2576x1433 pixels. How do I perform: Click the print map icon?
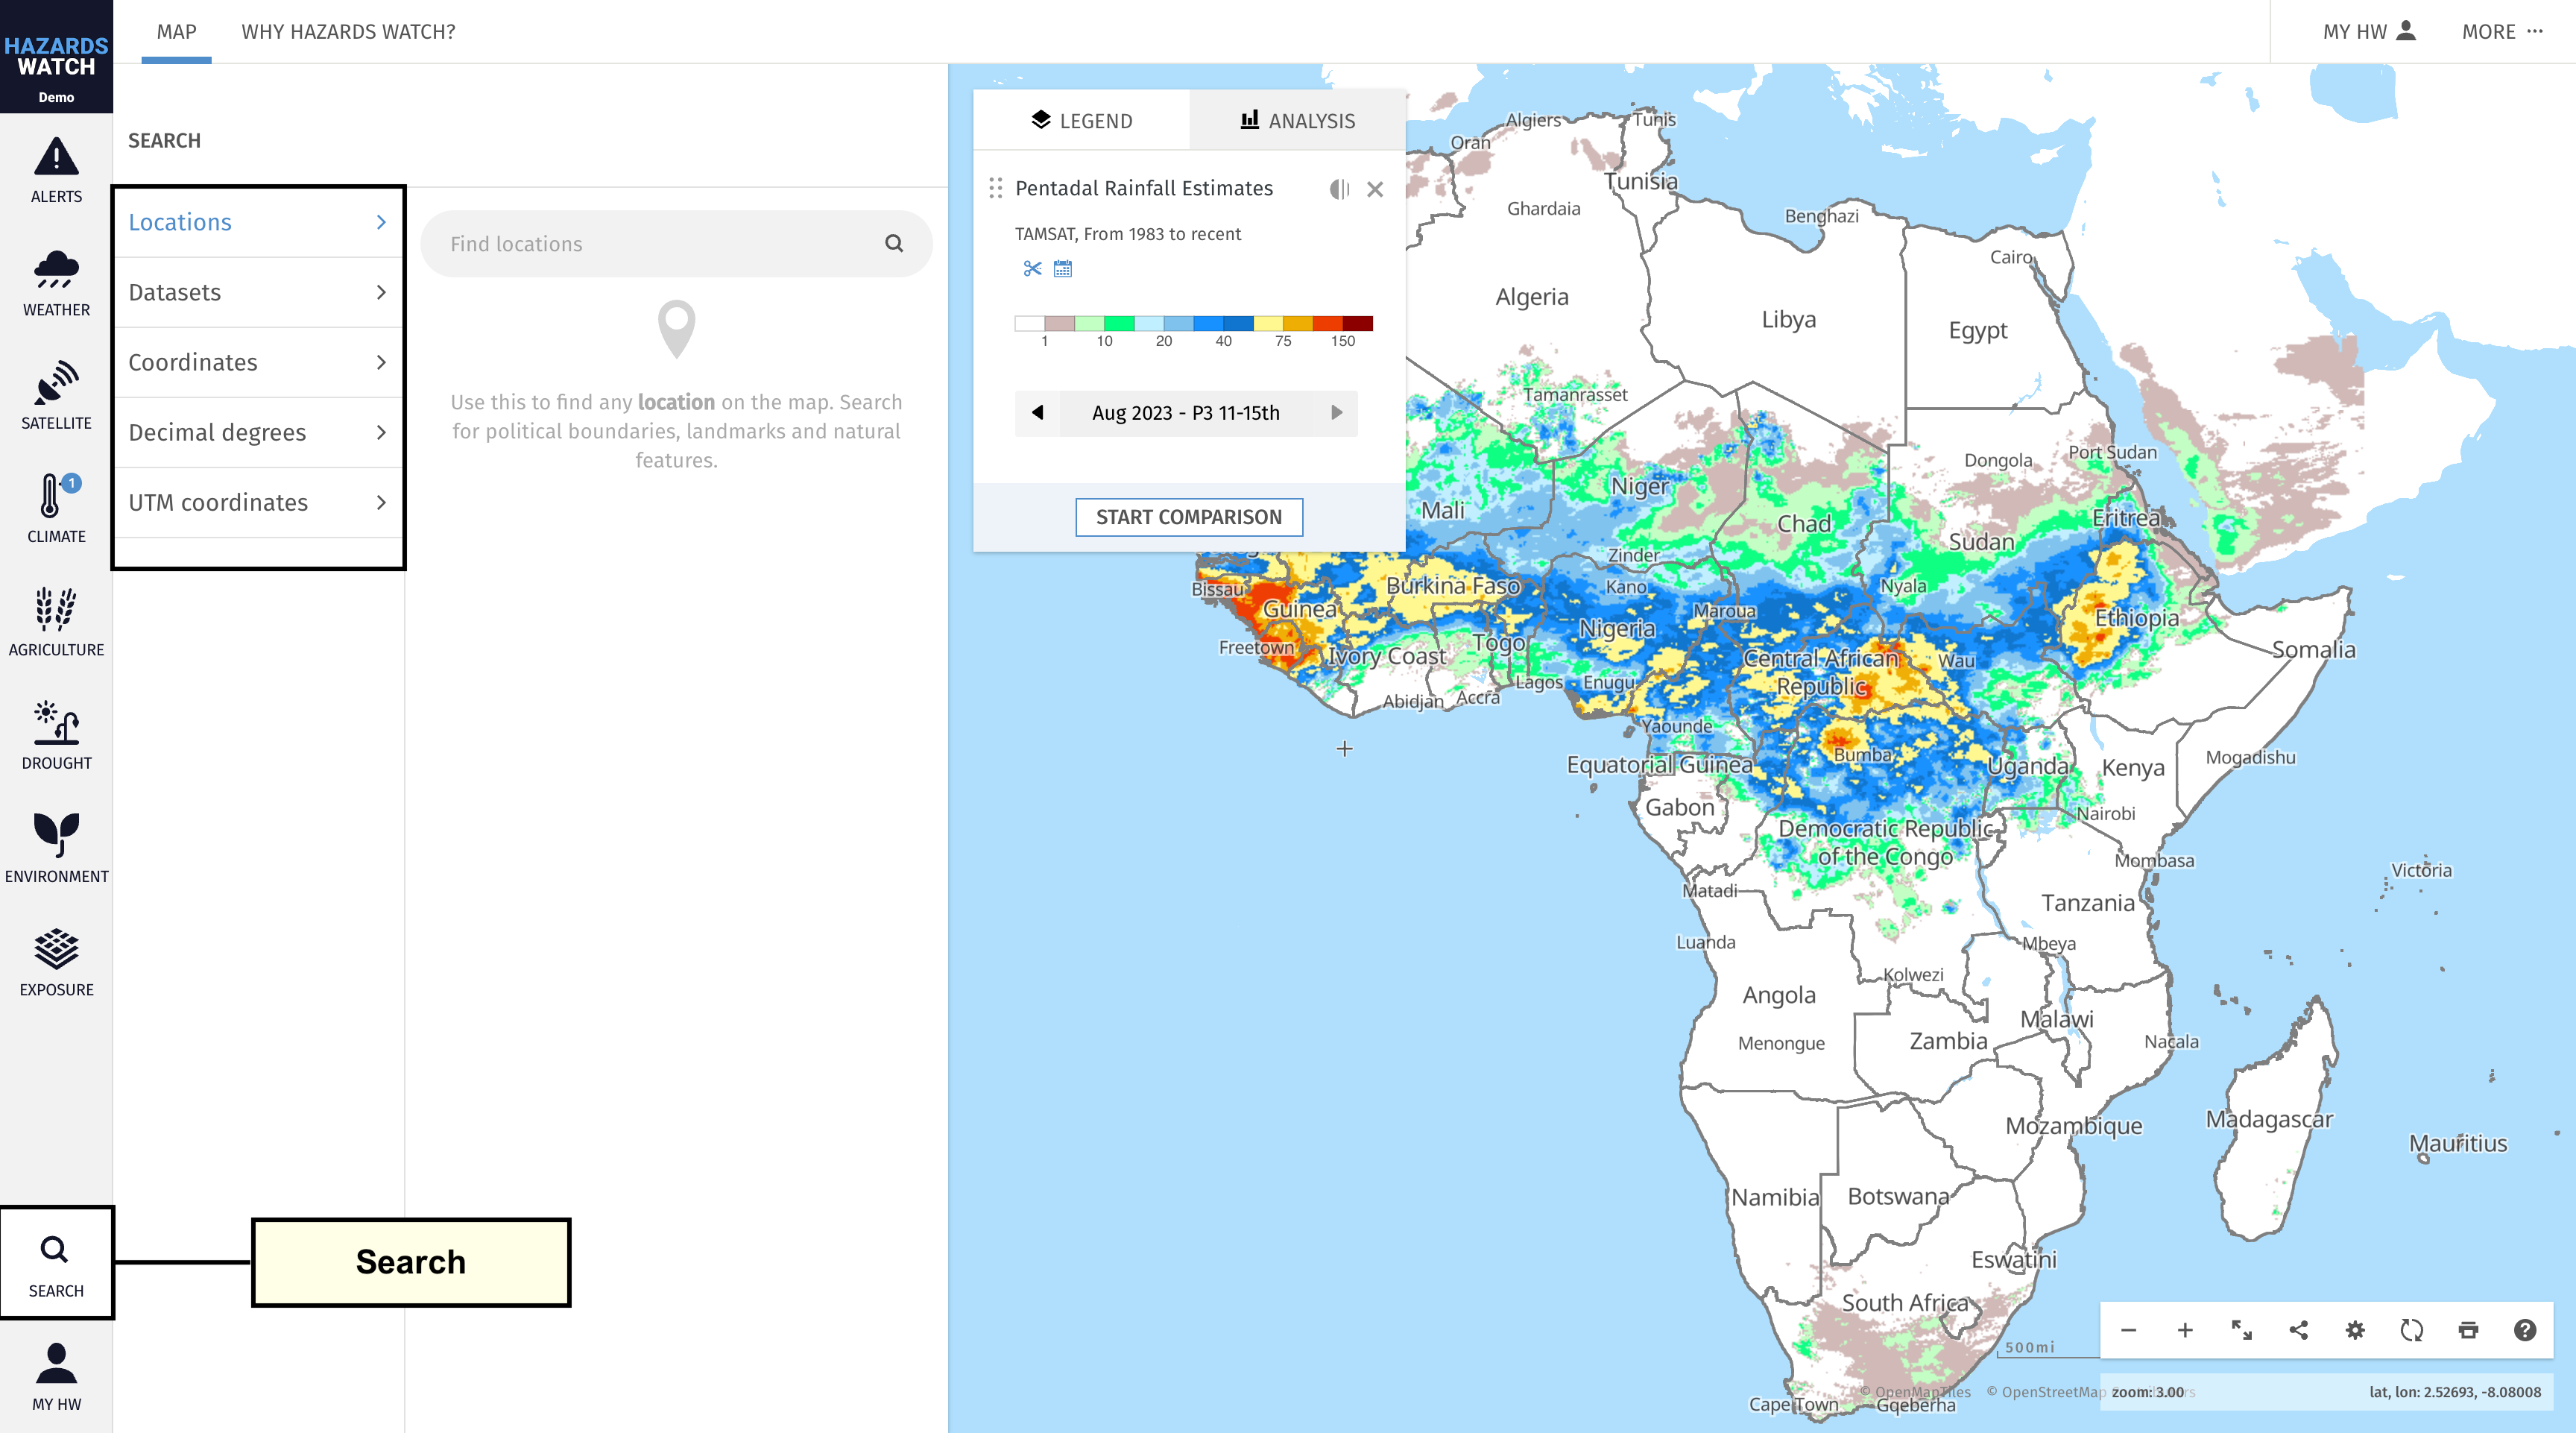(x=2468, y=1330)
